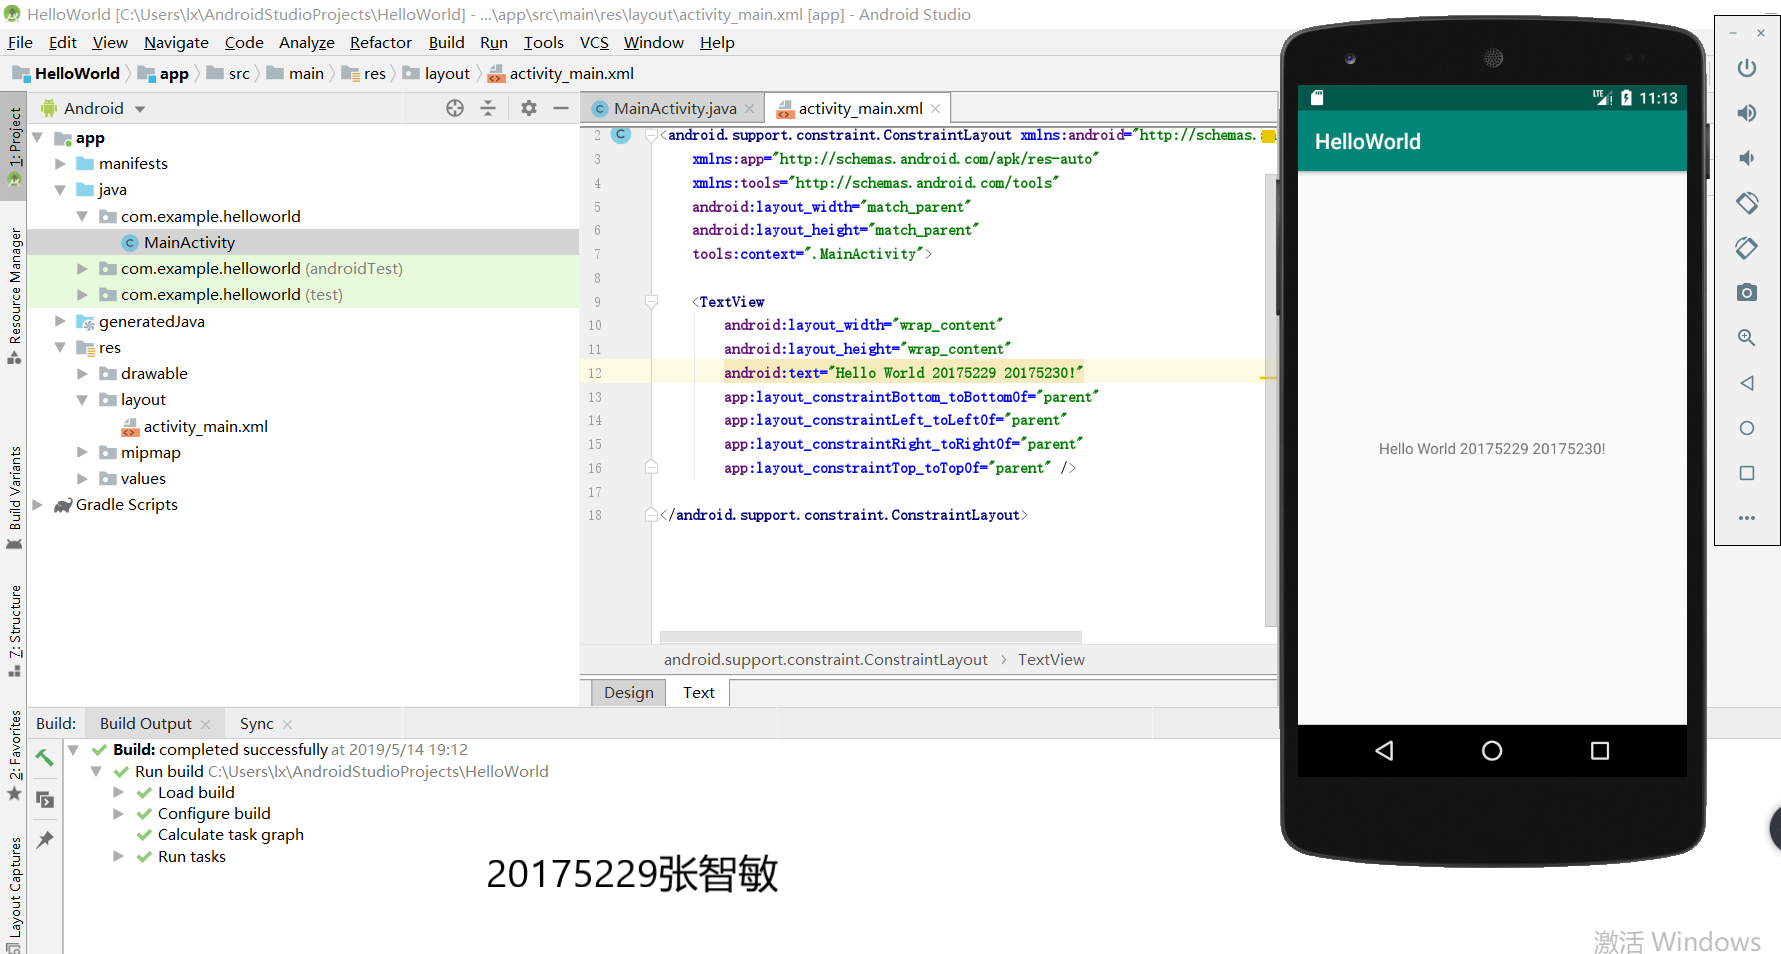Image resolution: width=1781 pixels, height=954 pixels.
Task: Click the pin tab icon in Build panel
Action: coord(45,840)
